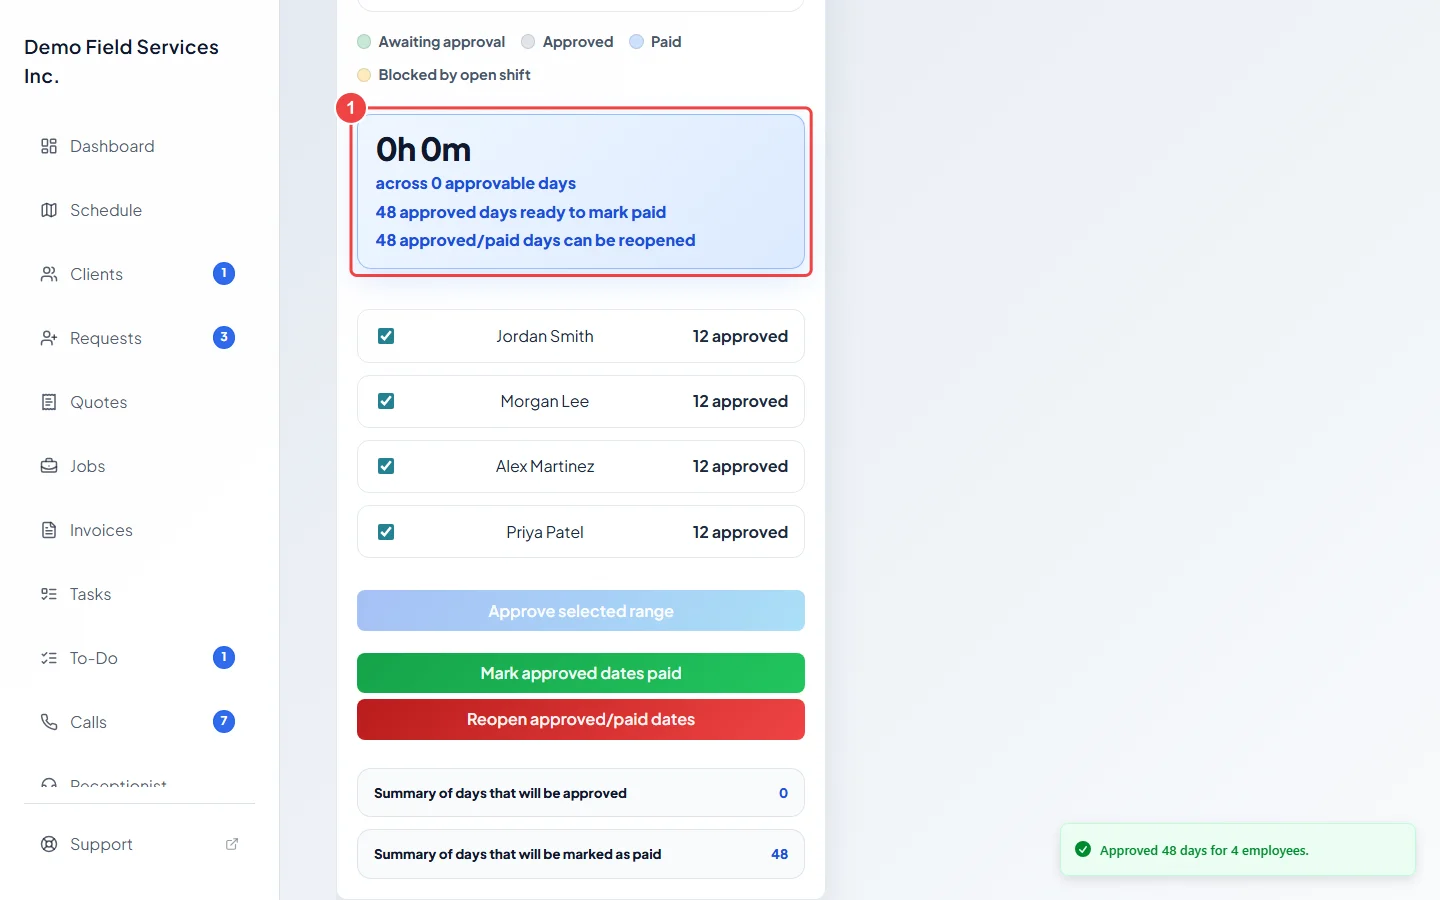
Task: Click the Calls badge showing 7
Action: point(224,722)
